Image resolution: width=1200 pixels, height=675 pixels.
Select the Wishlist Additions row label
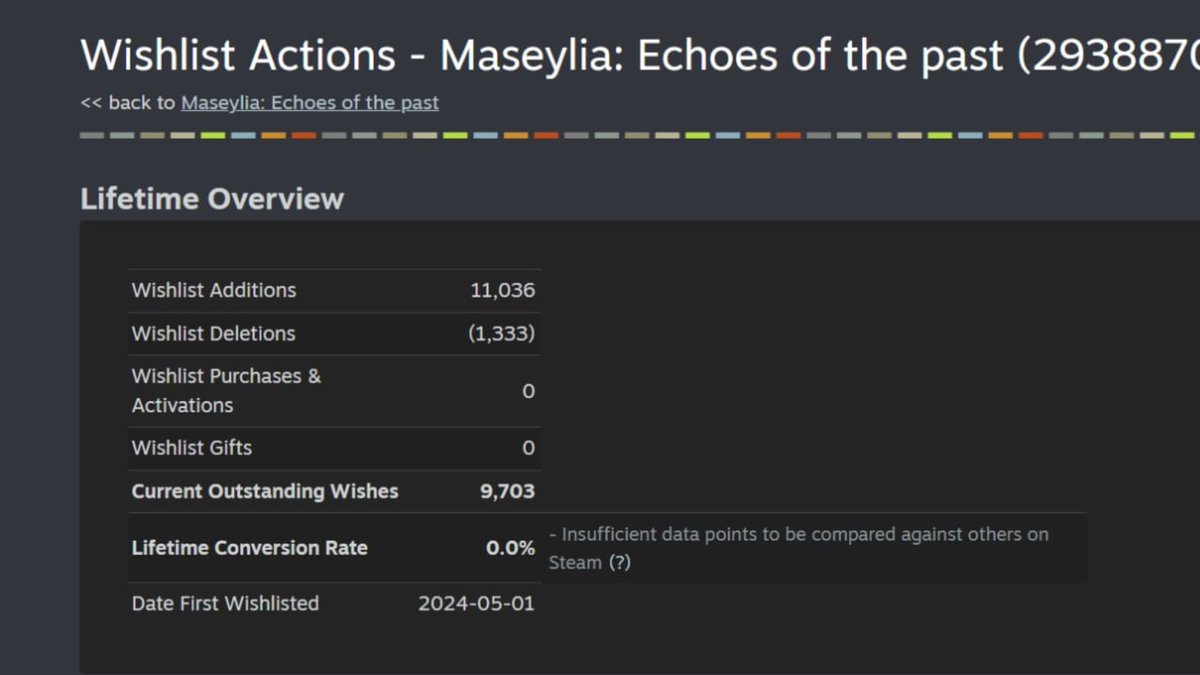pos(214,291)
